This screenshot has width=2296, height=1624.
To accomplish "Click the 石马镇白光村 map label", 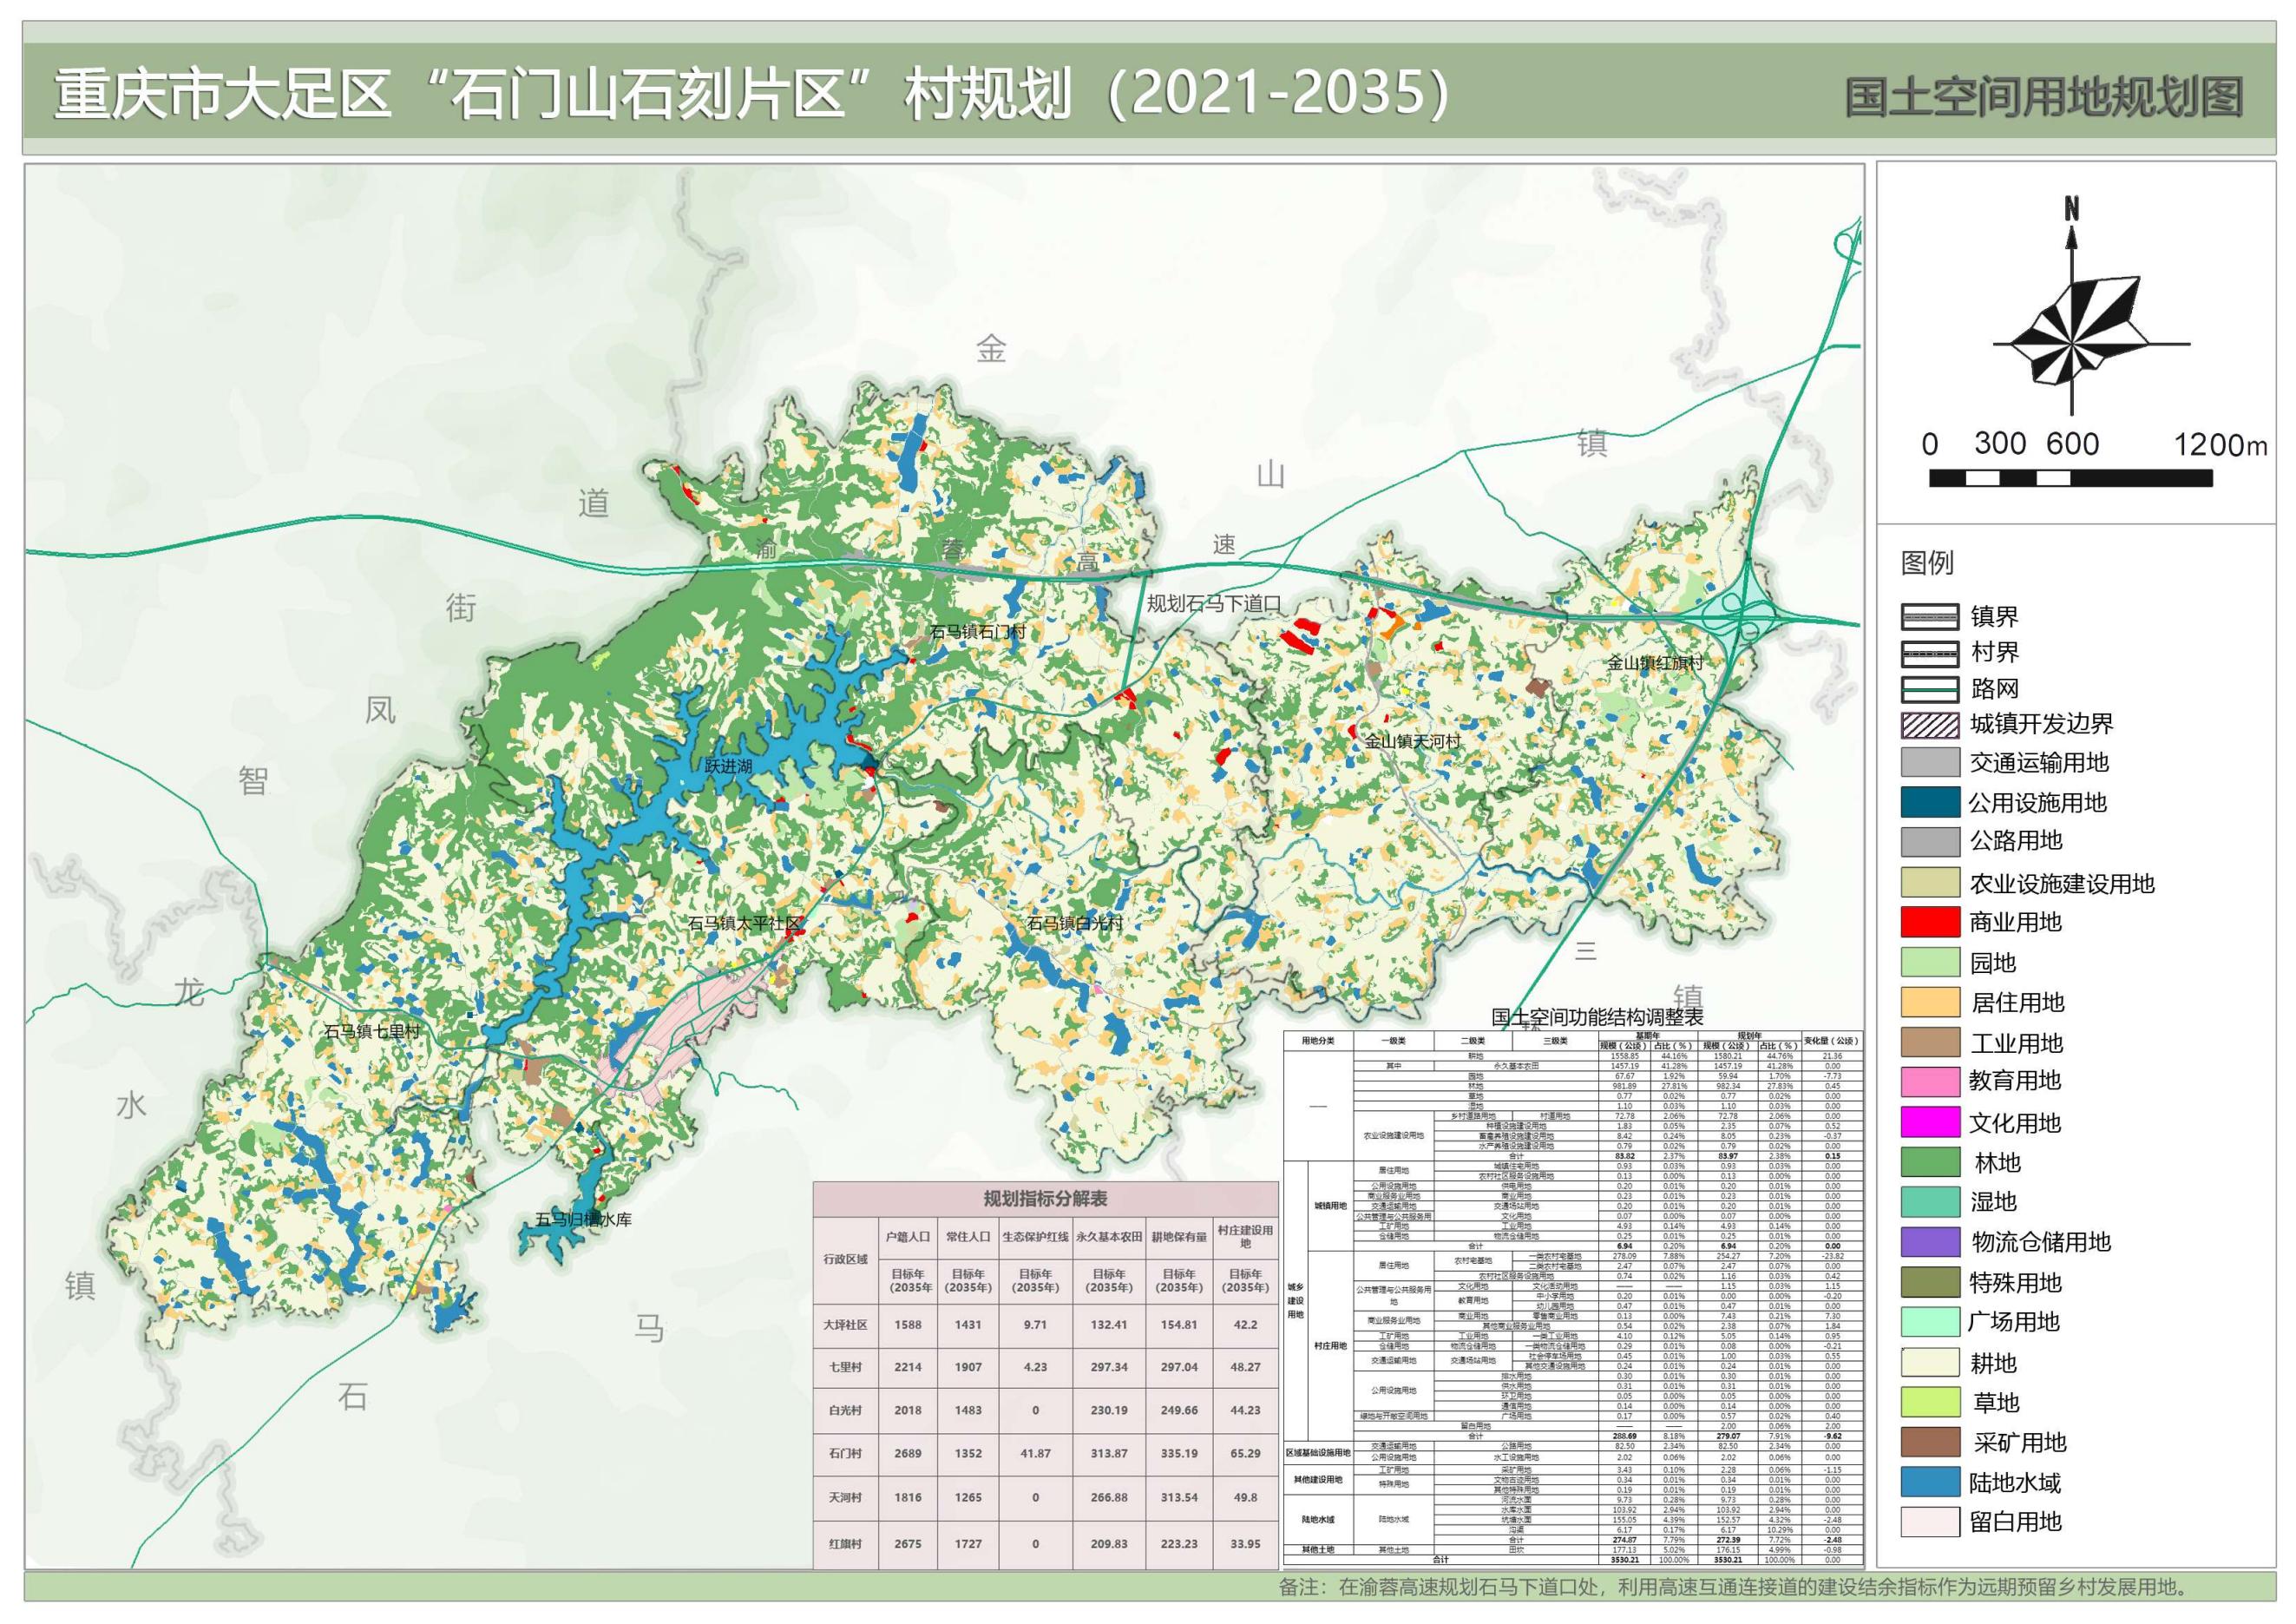I will [x=1075, y=923].
